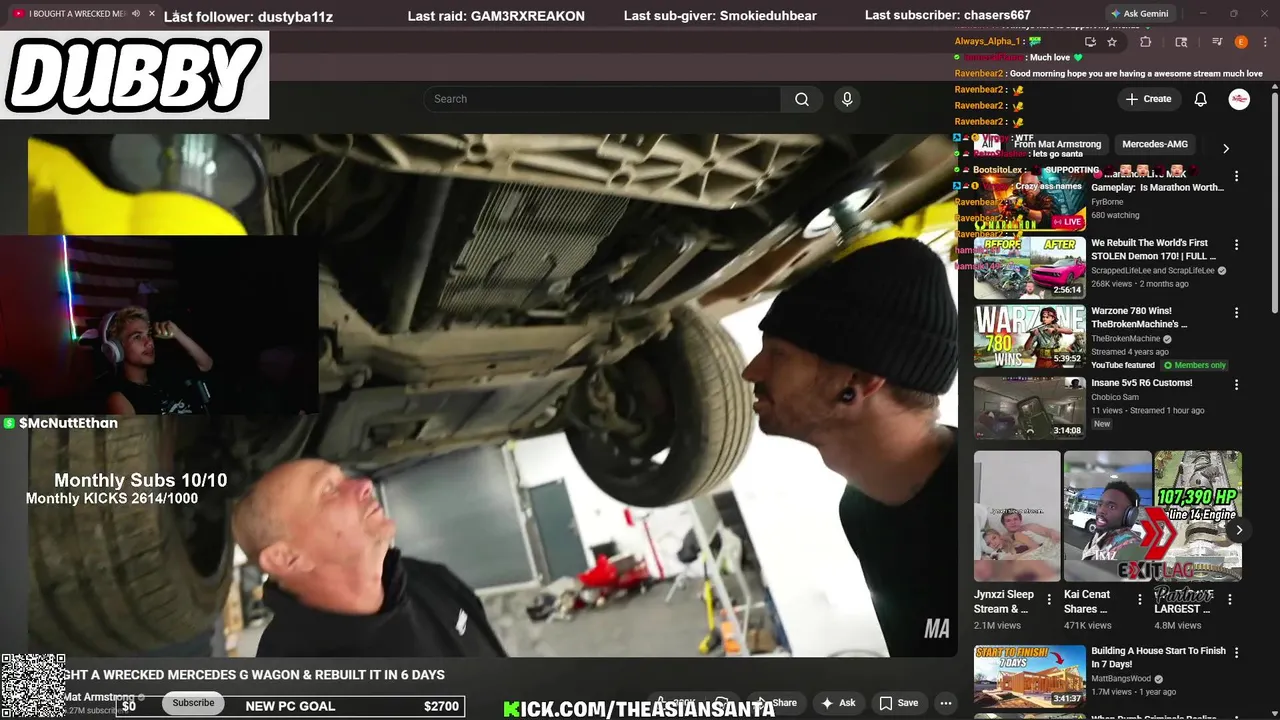
Task: Open options for Jynxzi Sleep Stream short
Action: 1049,600
